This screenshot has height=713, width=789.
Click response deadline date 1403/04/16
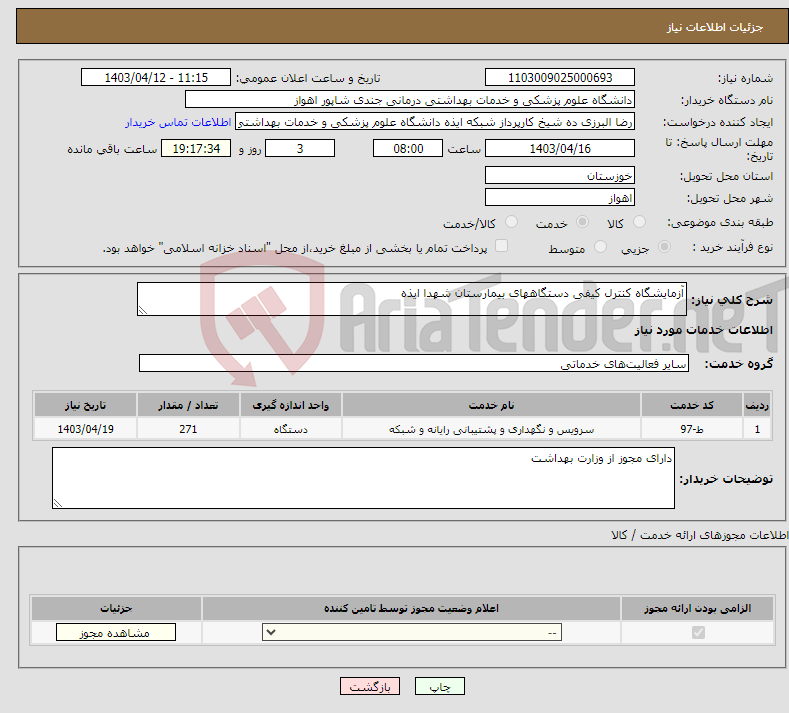click(560, 148)
